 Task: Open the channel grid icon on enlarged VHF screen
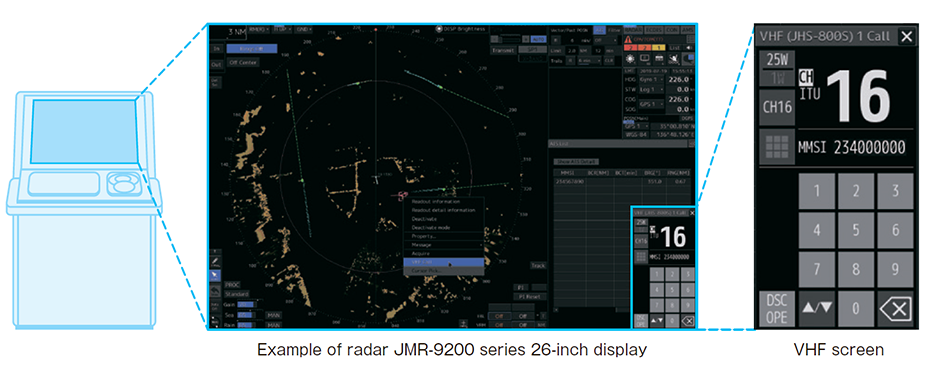point(776,145)
